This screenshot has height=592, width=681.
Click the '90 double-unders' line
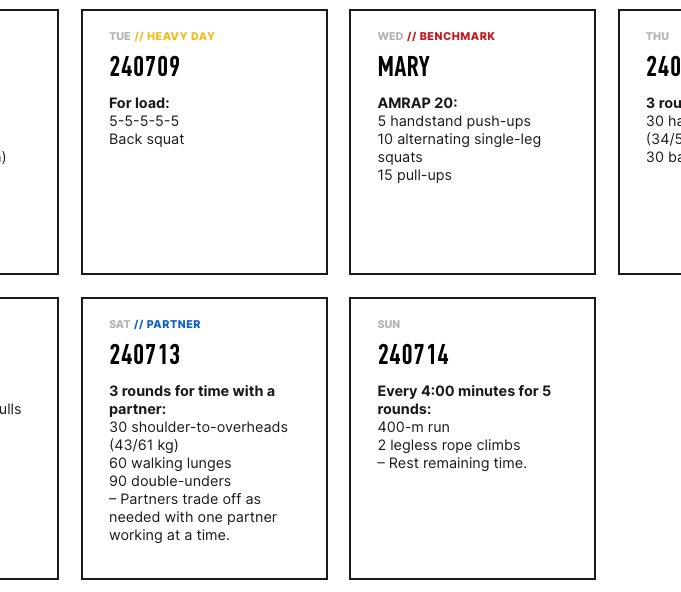(x=170, y=481)
